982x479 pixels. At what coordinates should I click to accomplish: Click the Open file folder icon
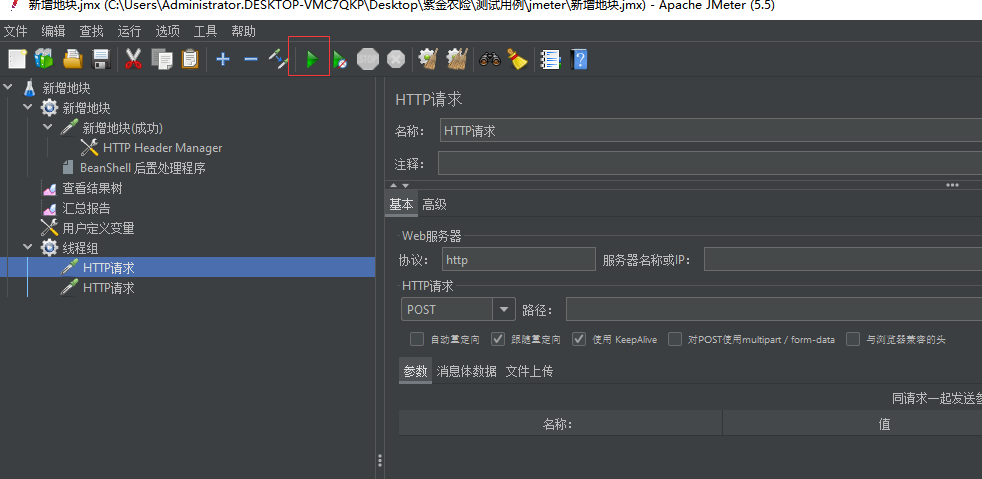pos(73,60)
